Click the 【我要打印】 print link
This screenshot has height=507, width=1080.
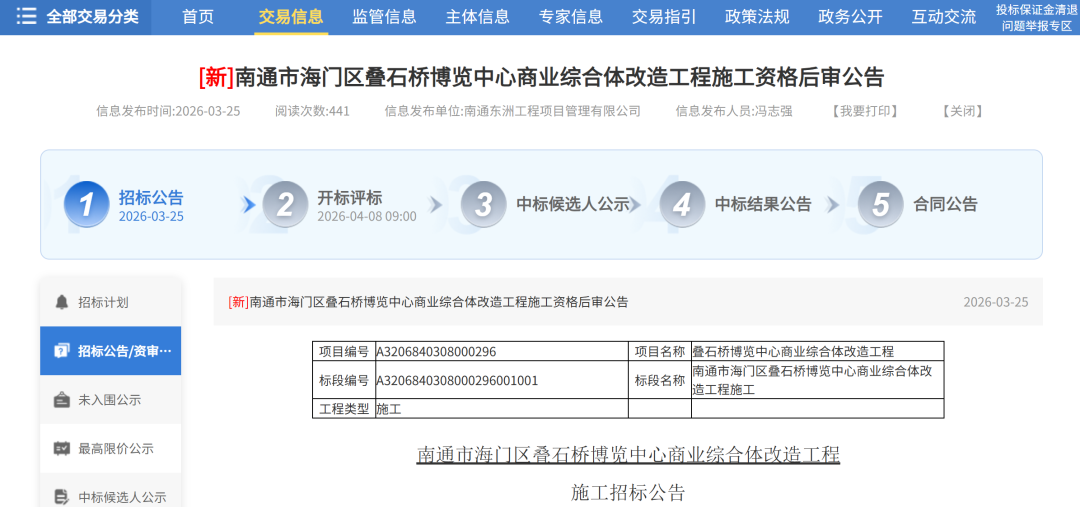(x=864, y=111)
